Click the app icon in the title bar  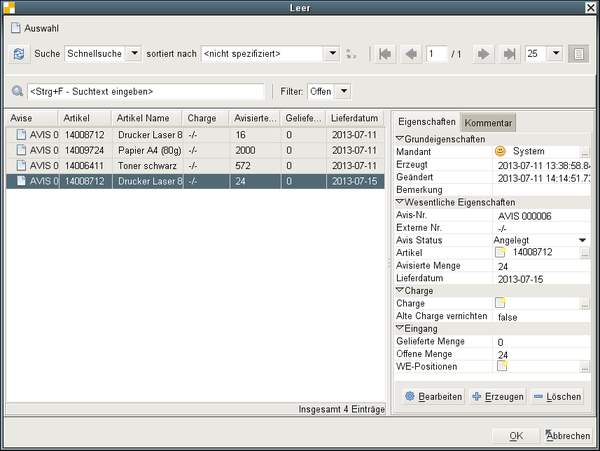click(x=9, y=8)
